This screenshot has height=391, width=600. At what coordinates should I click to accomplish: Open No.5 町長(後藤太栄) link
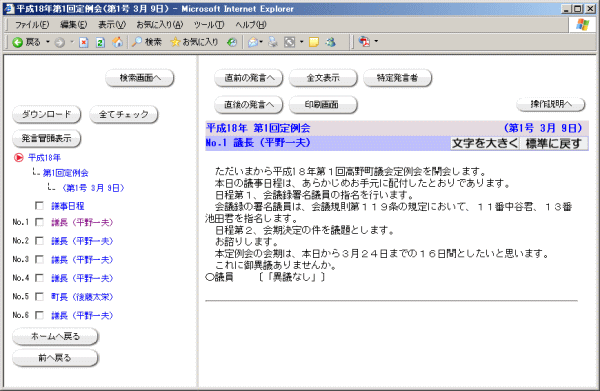point(82,297)
